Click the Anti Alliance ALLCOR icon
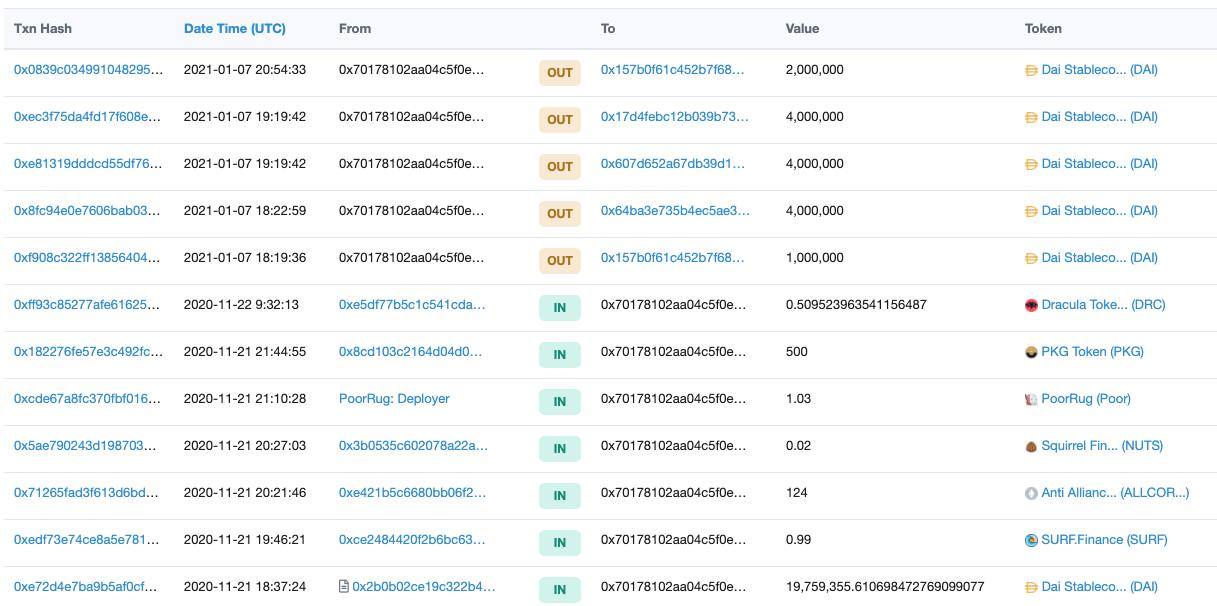Screen dimensions: 1217x606 click(x=1031, y=493)
